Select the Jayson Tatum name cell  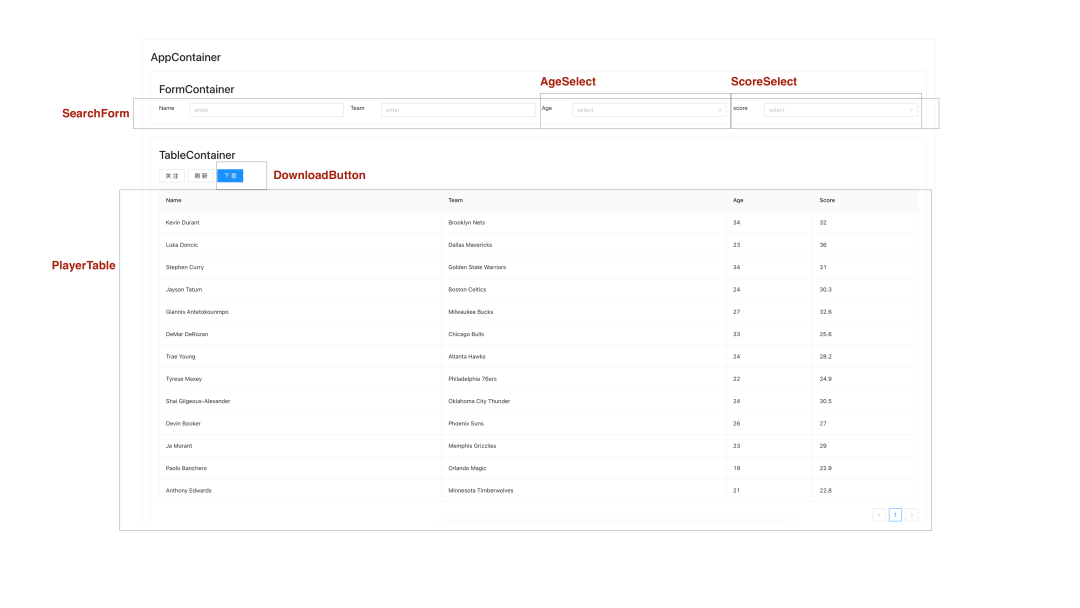pyautogui.click(x=300, y=290)
